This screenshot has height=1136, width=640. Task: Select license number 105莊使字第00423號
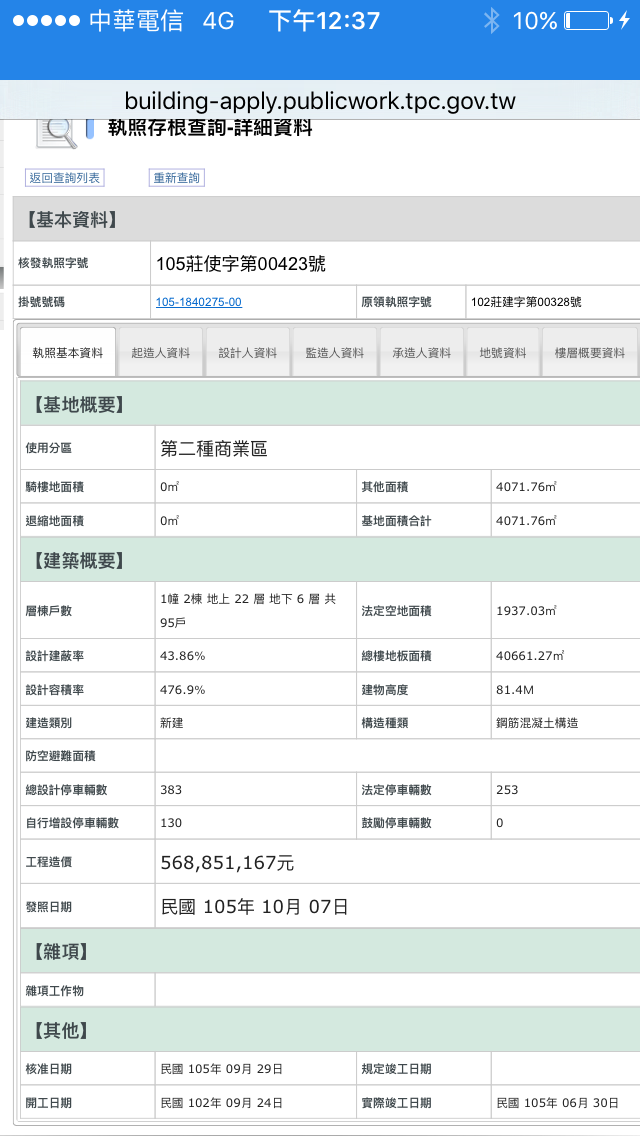(x=241, y=264)
